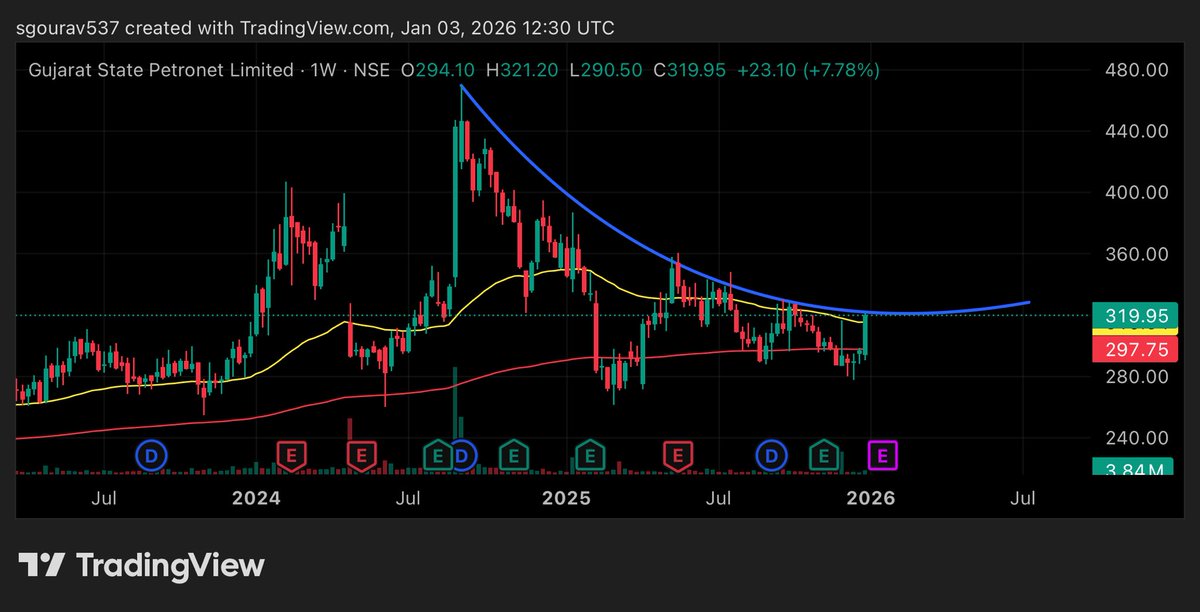Click the L290.50 low value

tap(608, 71)
